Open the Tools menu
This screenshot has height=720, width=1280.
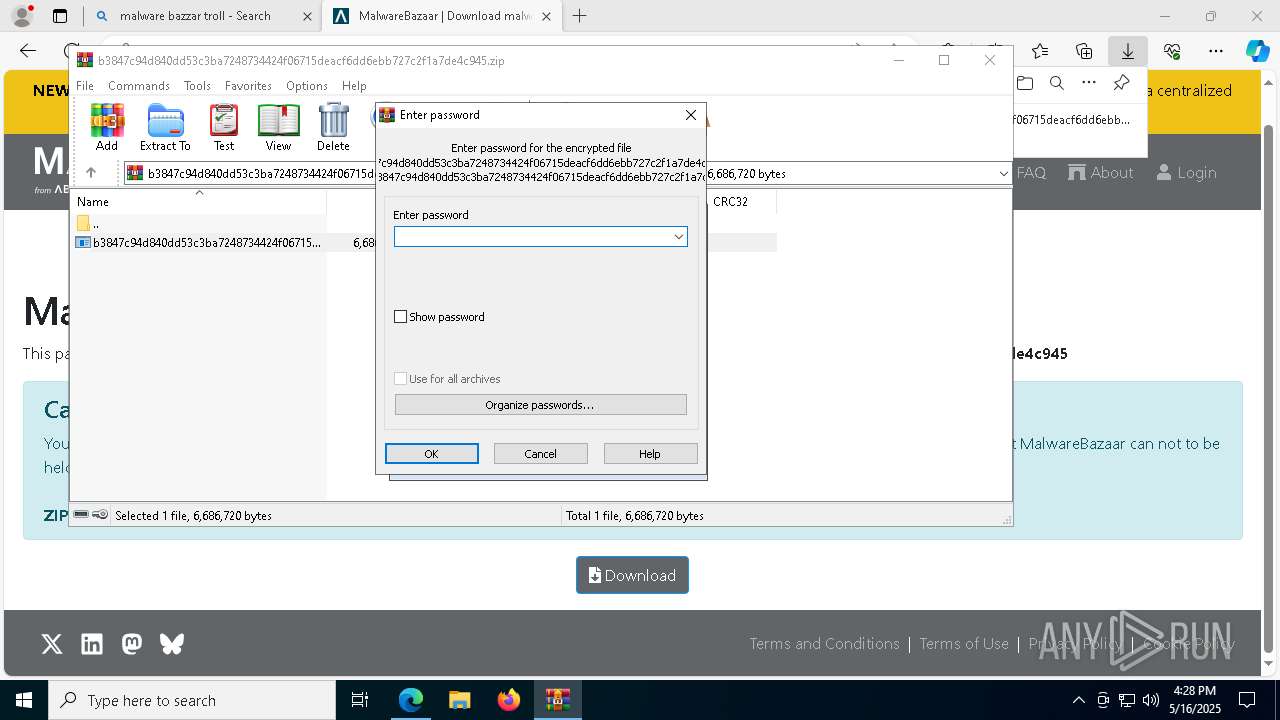[197, 86]
